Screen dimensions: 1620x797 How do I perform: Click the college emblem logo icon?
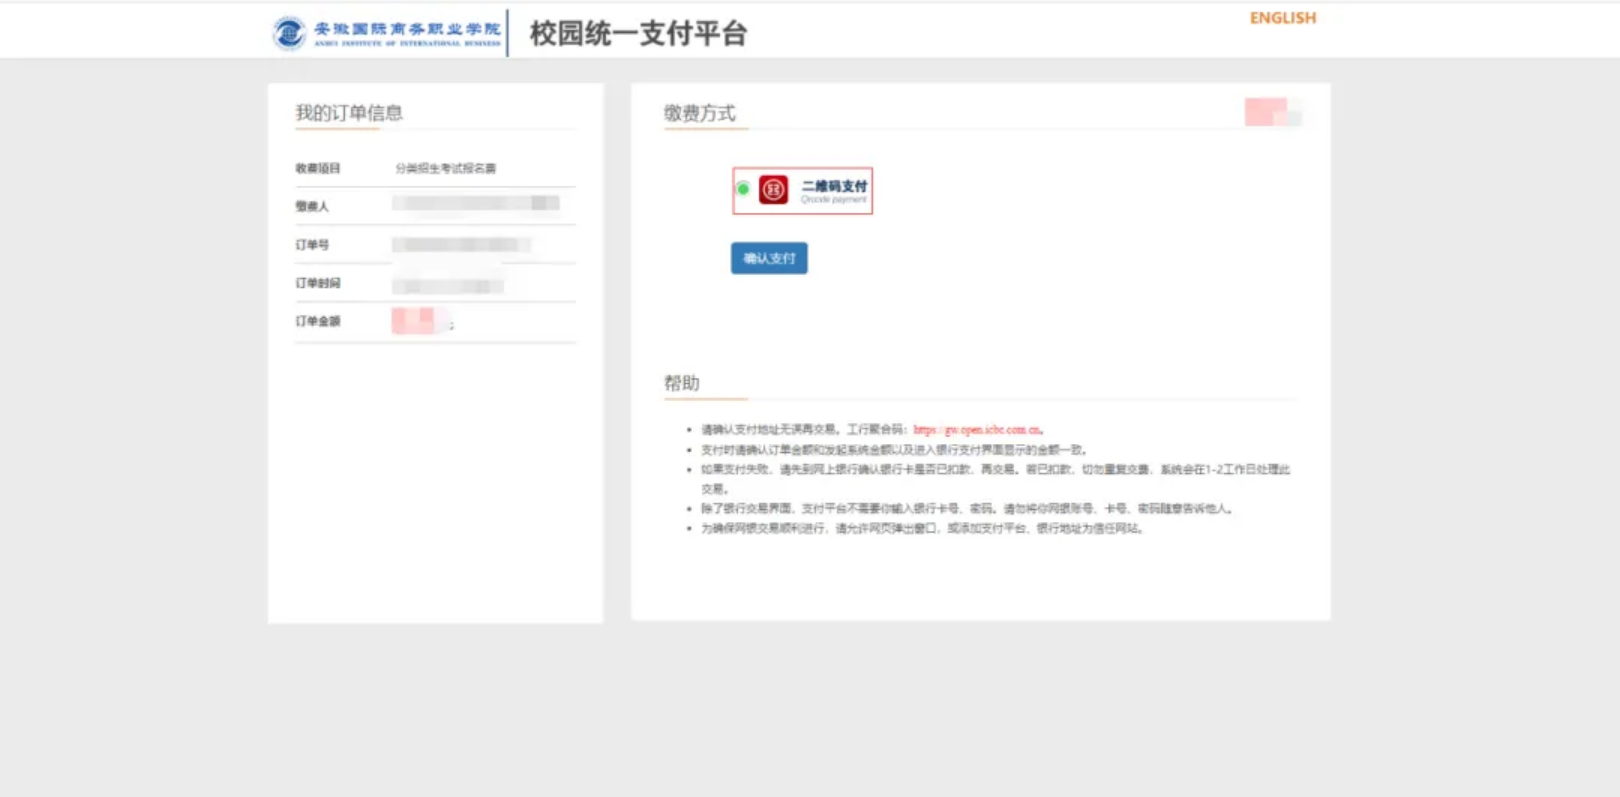pyautogui.click(x=289, y=33)
